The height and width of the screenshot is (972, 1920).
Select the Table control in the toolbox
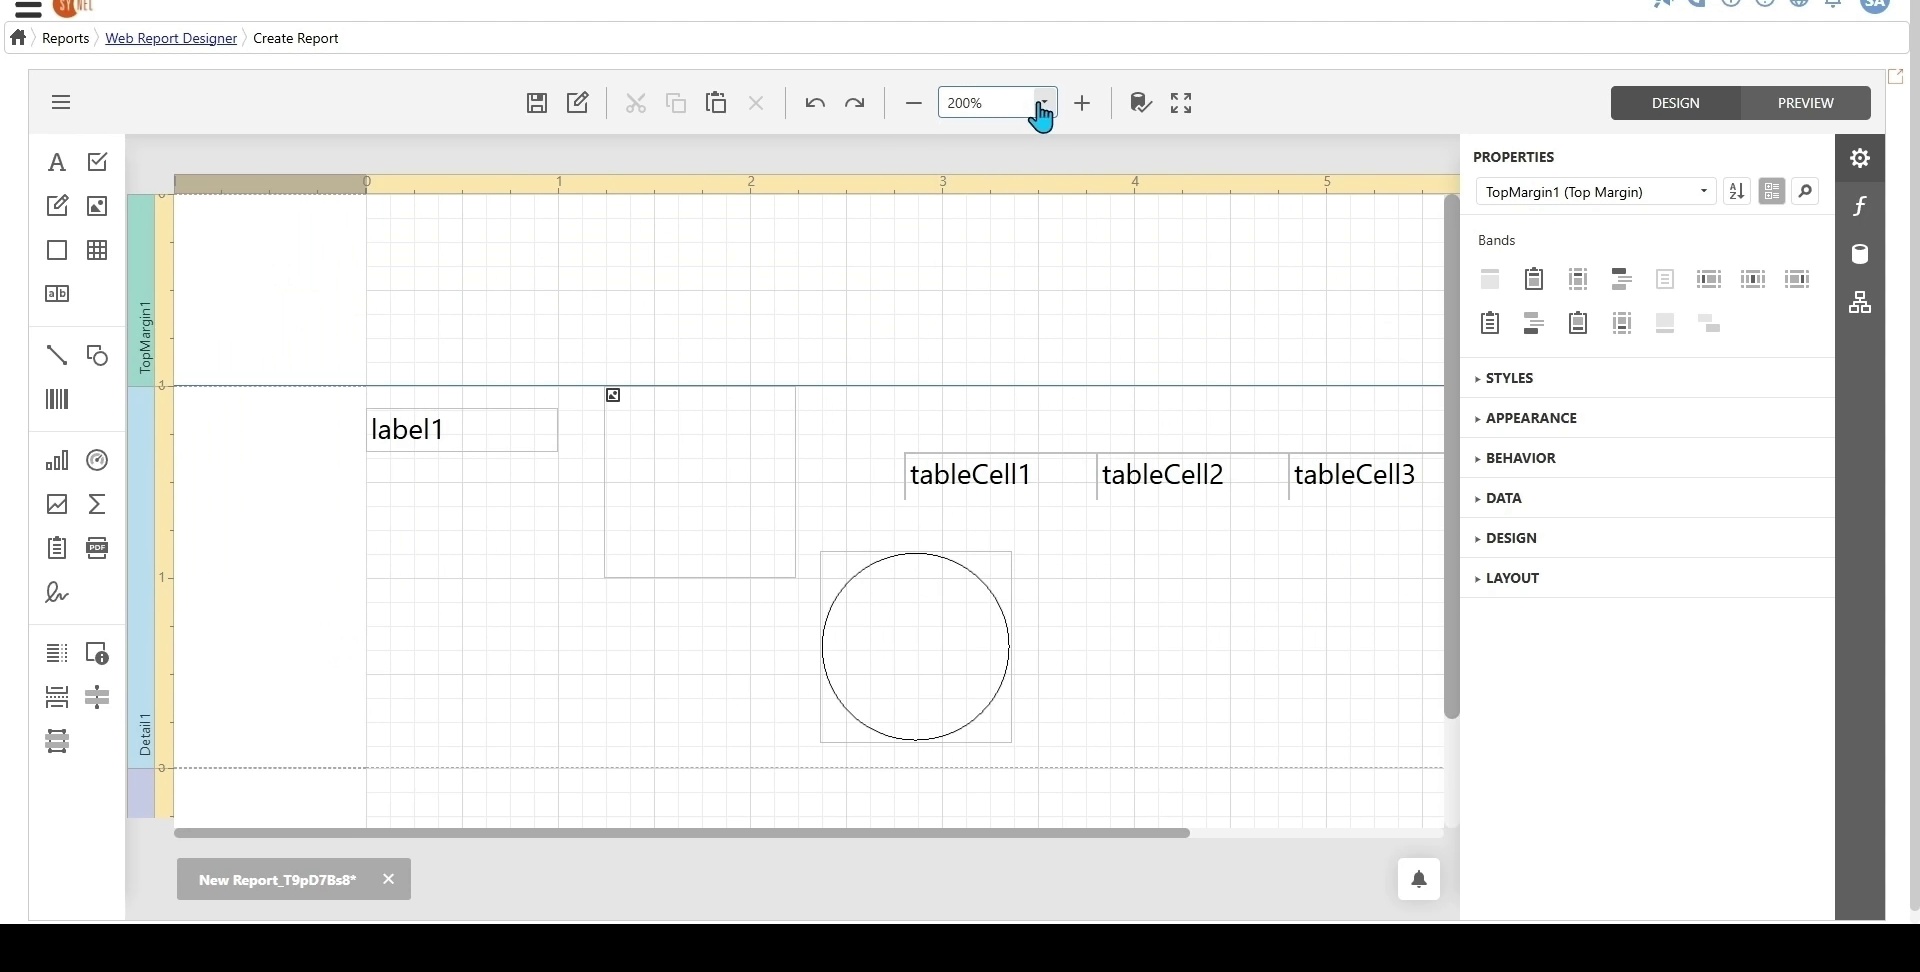pyautogui.click(x=97, y=250)
